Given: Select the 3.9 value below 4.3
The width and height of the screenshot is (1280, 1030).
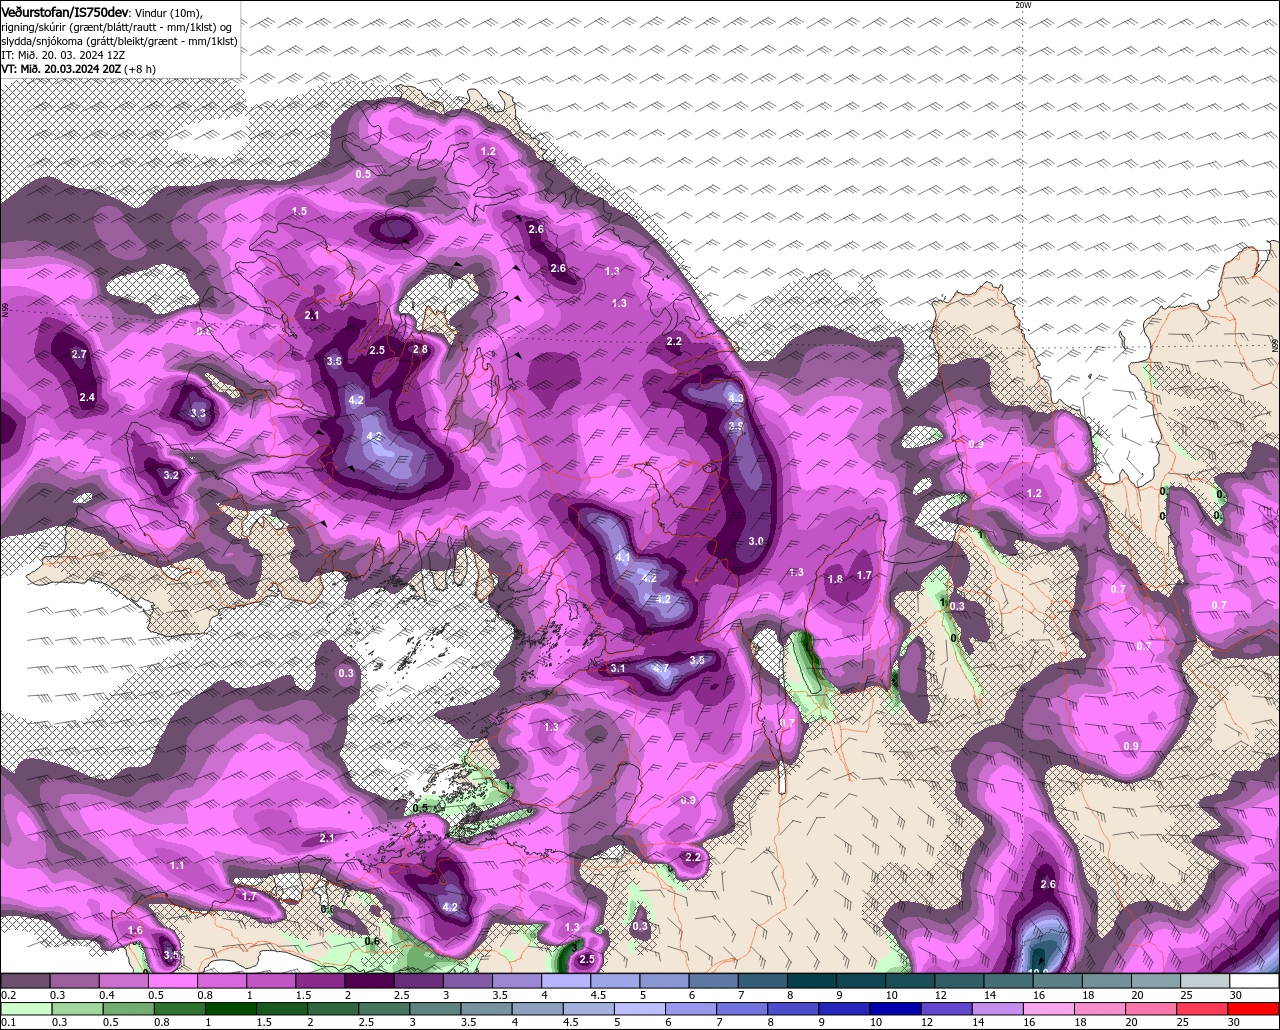Looking at the screenshot, I should tap(735, 426).
